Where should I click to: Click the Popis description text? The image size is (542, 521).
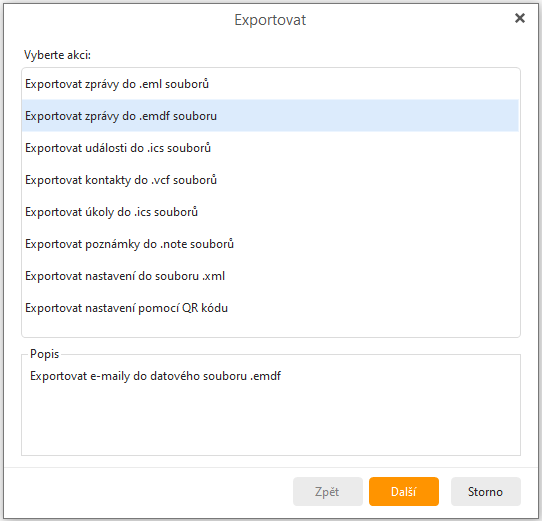click(x=155, y=376)
